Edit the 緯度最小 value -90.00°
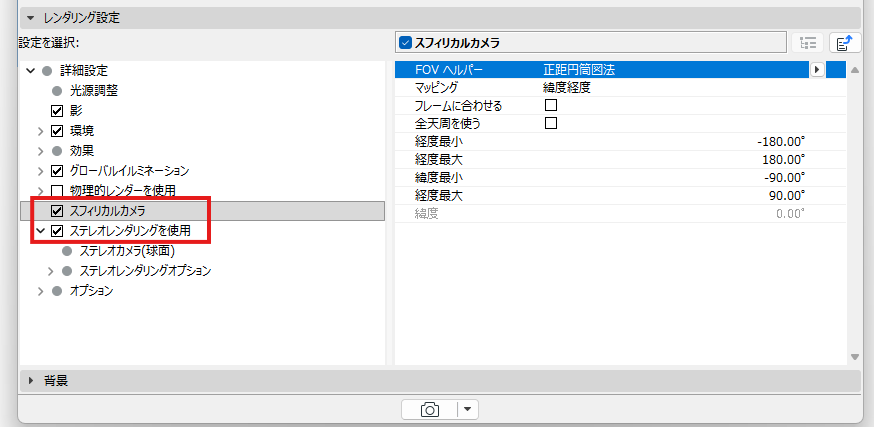The image size is (874, 427). point(784,178)
